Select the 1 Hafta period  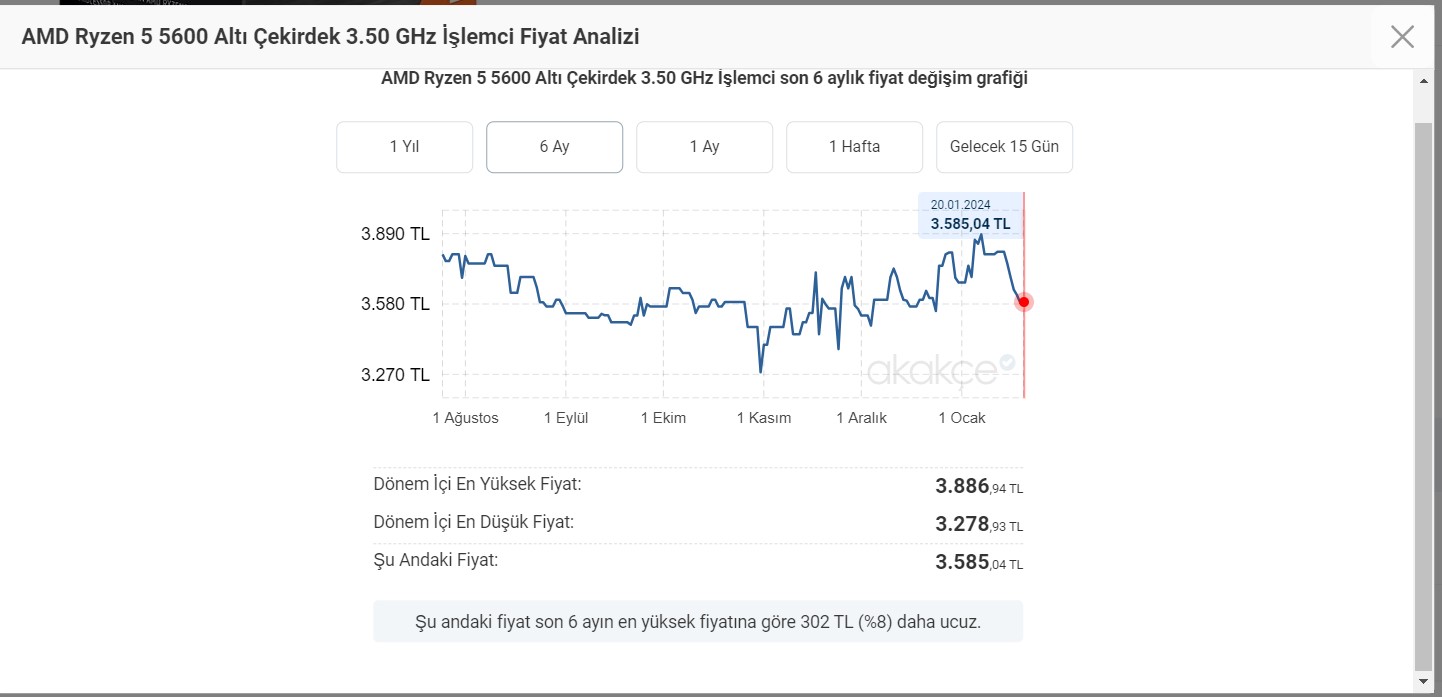click(854, 147)
